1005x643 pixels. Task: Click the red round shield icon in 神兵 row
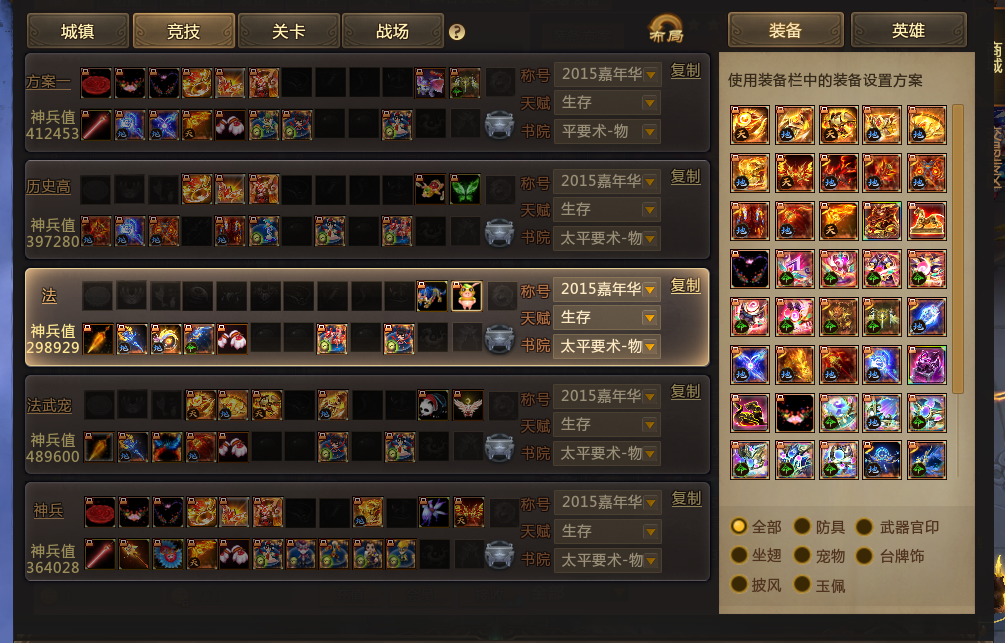pos(100,512)
